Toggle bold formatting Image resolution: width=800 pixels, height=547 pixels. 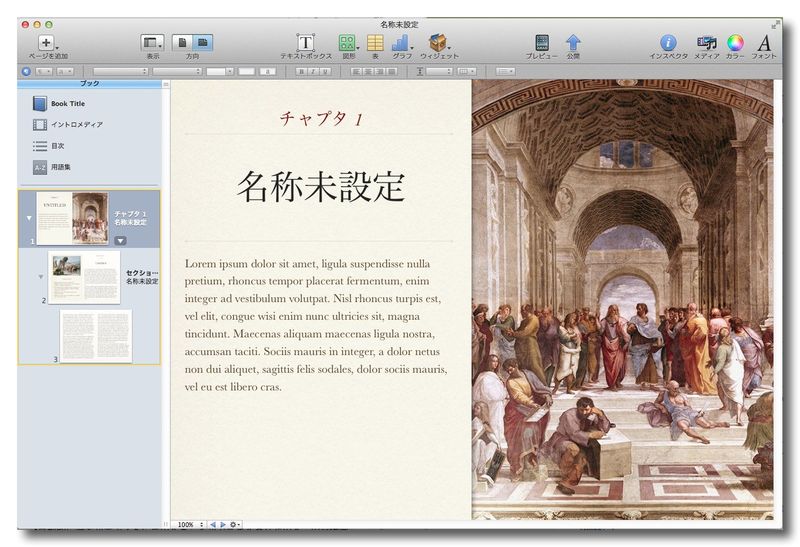click(302, 71)
